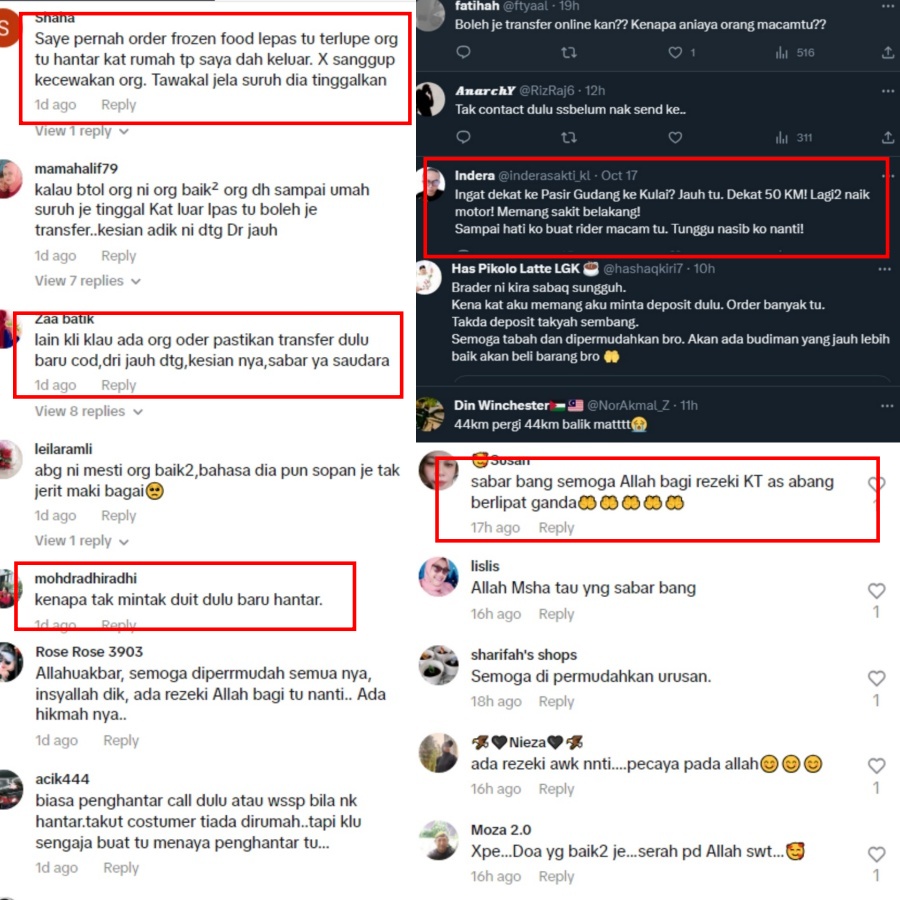Retweet AnarchY's tweet
Screen dimensions: 900x900
(x=569, y=138)
